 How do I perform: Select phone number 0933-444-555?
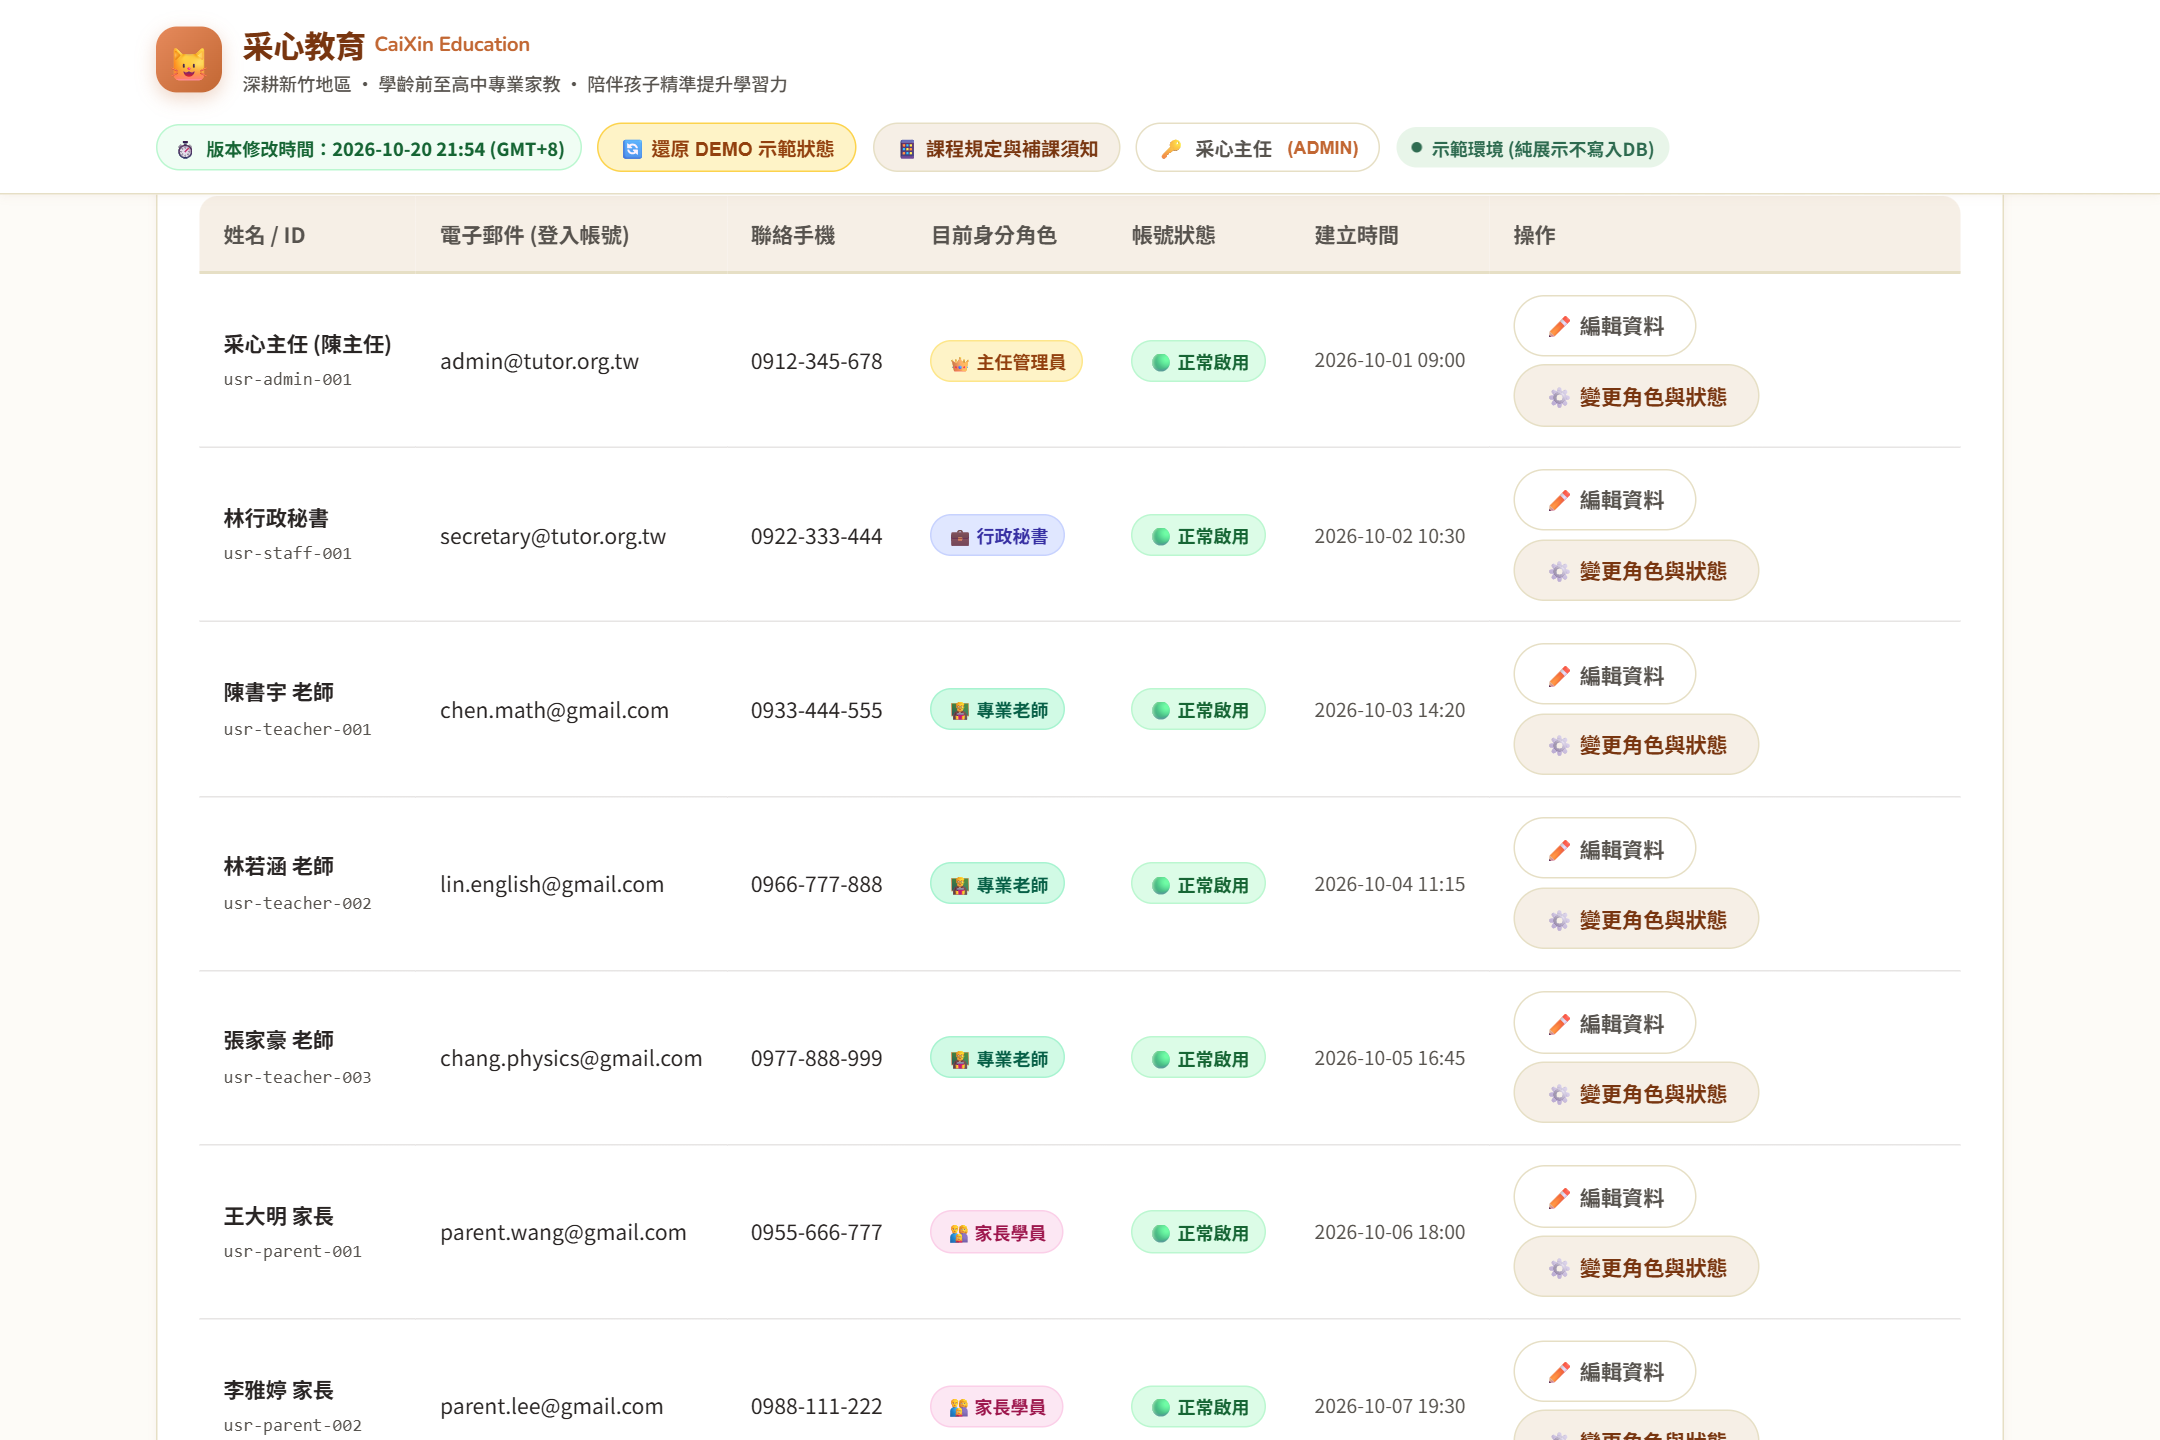click(x=816, y=710)
